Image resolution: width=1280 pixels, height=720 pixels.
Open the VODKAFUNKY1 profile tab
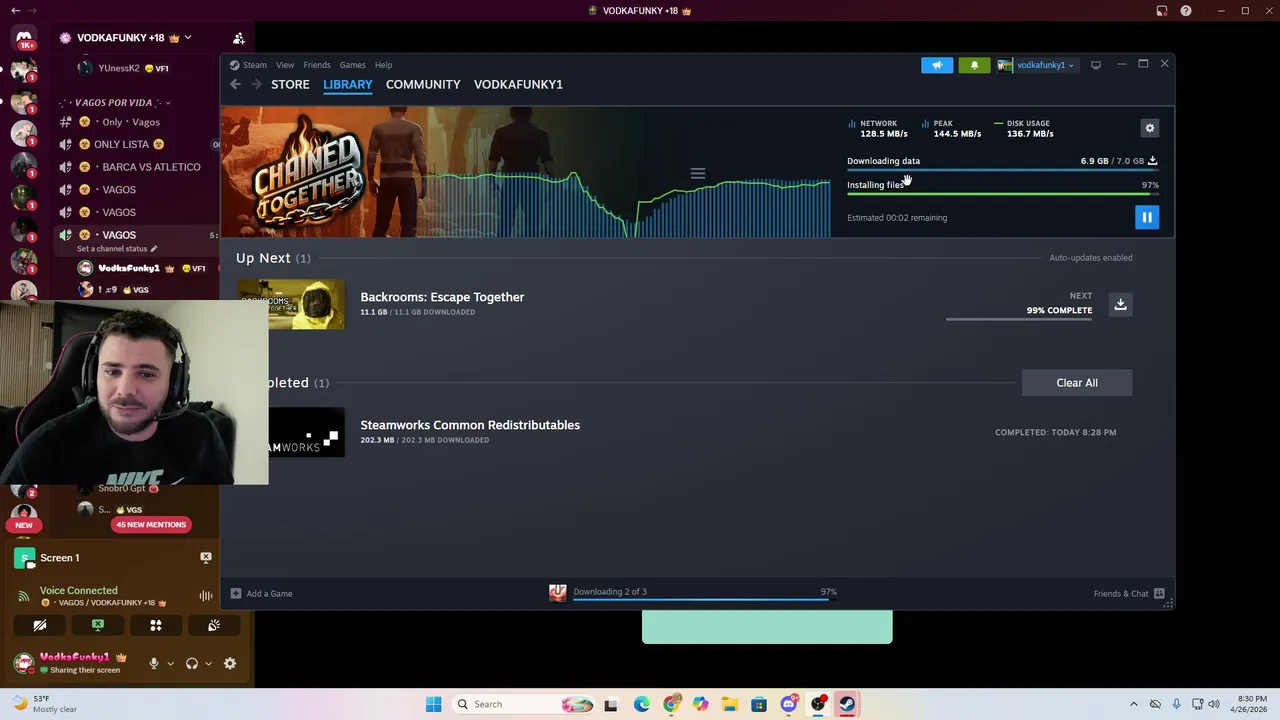tap(518, 84)
